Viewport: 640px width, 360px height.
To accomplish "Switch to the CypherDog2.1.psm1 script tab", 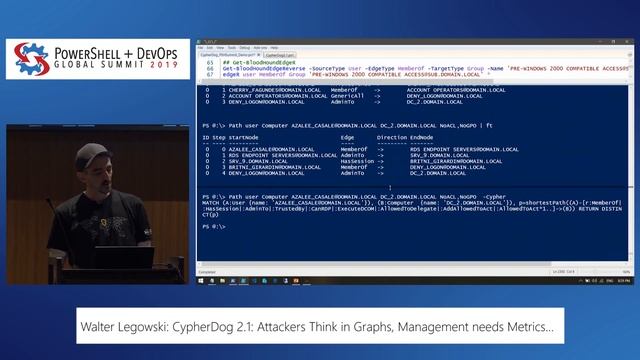I will [280, 55].
